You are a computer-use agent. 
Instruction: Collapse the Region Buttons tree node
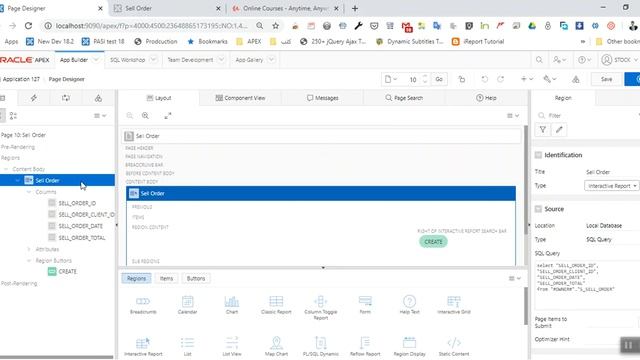(29, 260)
